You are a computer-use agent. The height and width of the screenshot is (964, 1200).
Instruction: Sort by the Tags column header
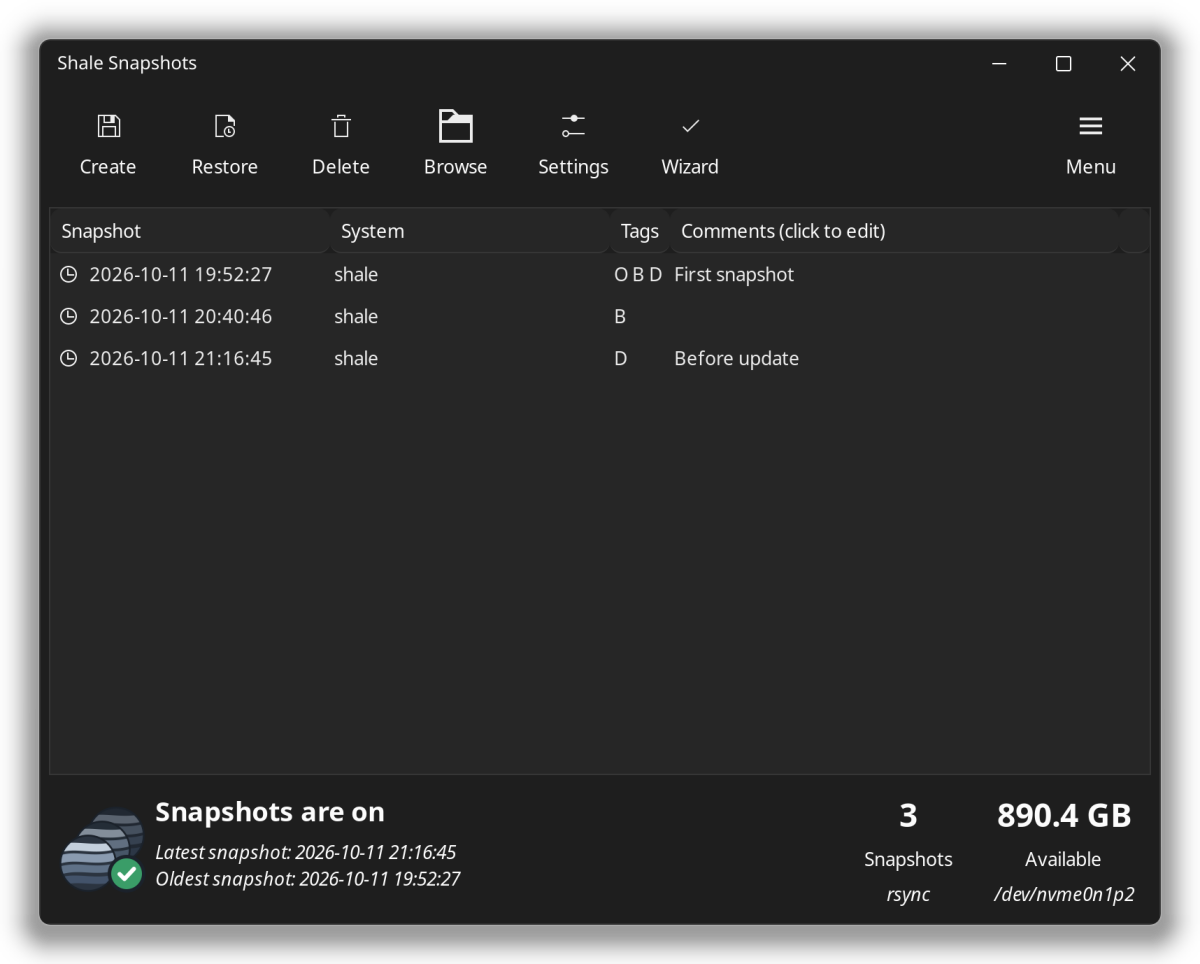coord(640,231)
